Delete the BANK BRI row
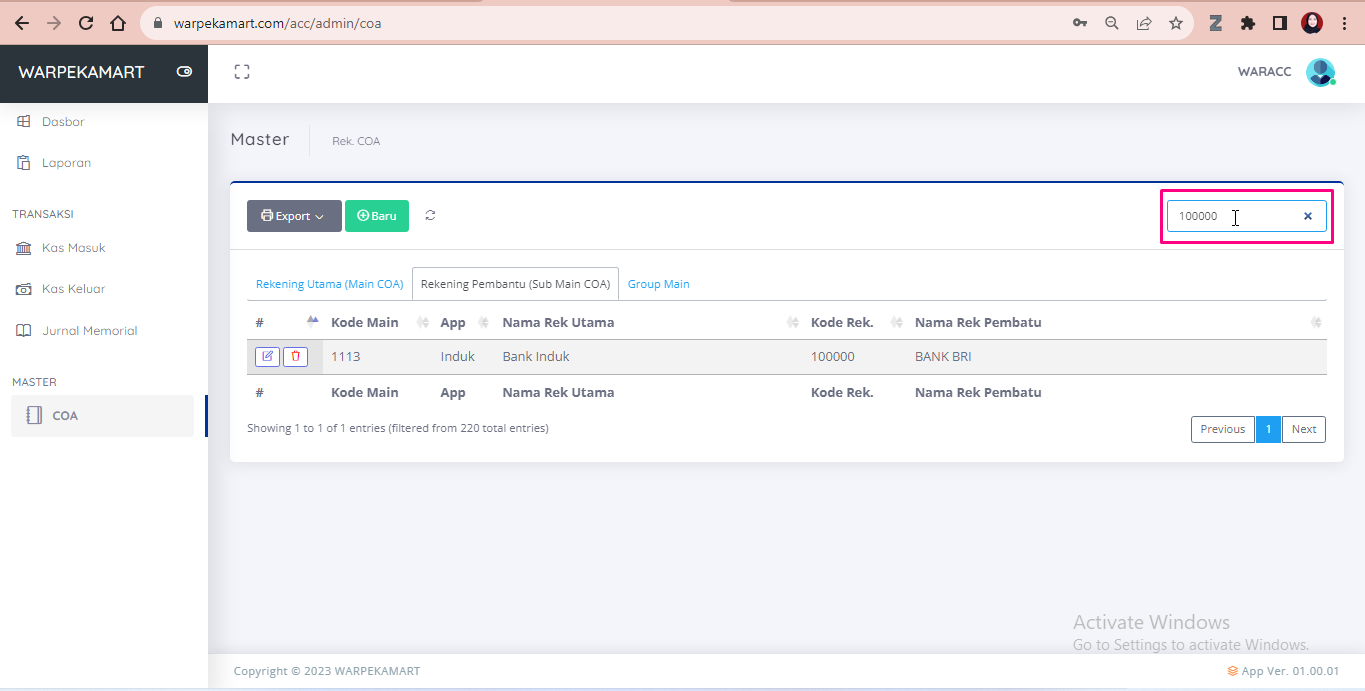Image resolution: width=1365 pixels, height=691 pixels. pos(295,356)
